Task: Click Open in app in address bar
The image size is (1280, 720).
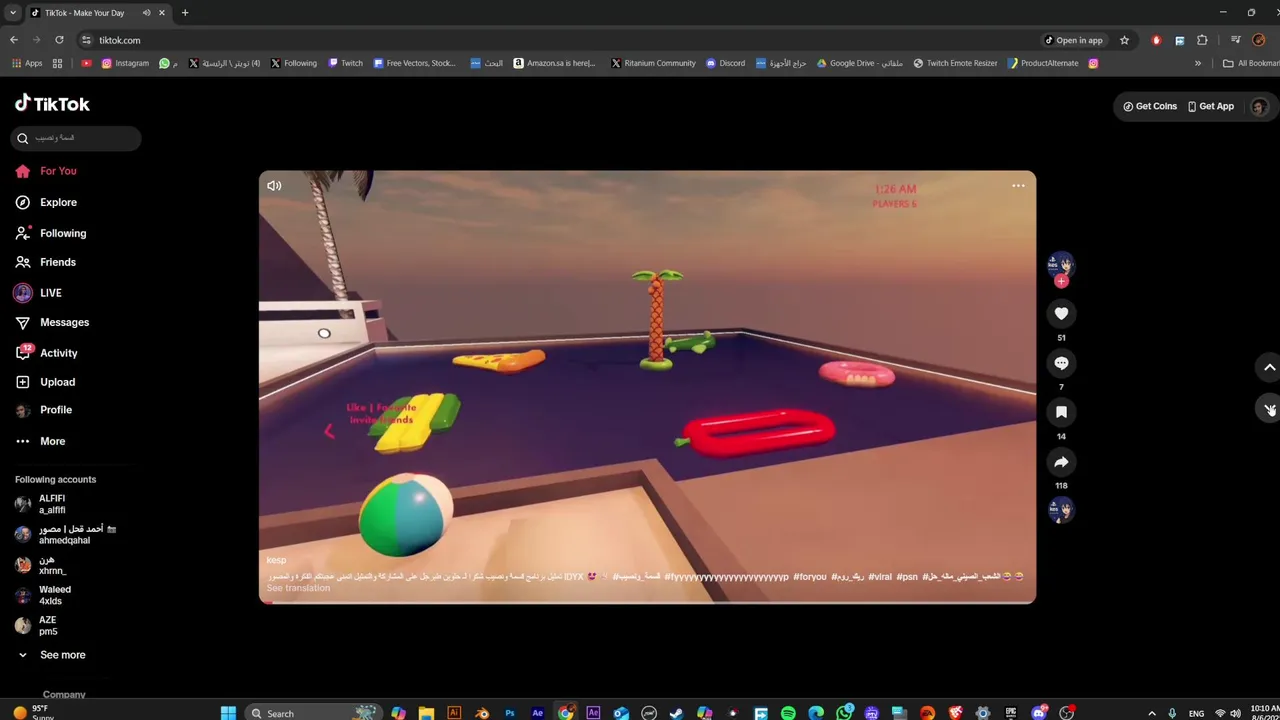Action: (x=1074, y=40)
